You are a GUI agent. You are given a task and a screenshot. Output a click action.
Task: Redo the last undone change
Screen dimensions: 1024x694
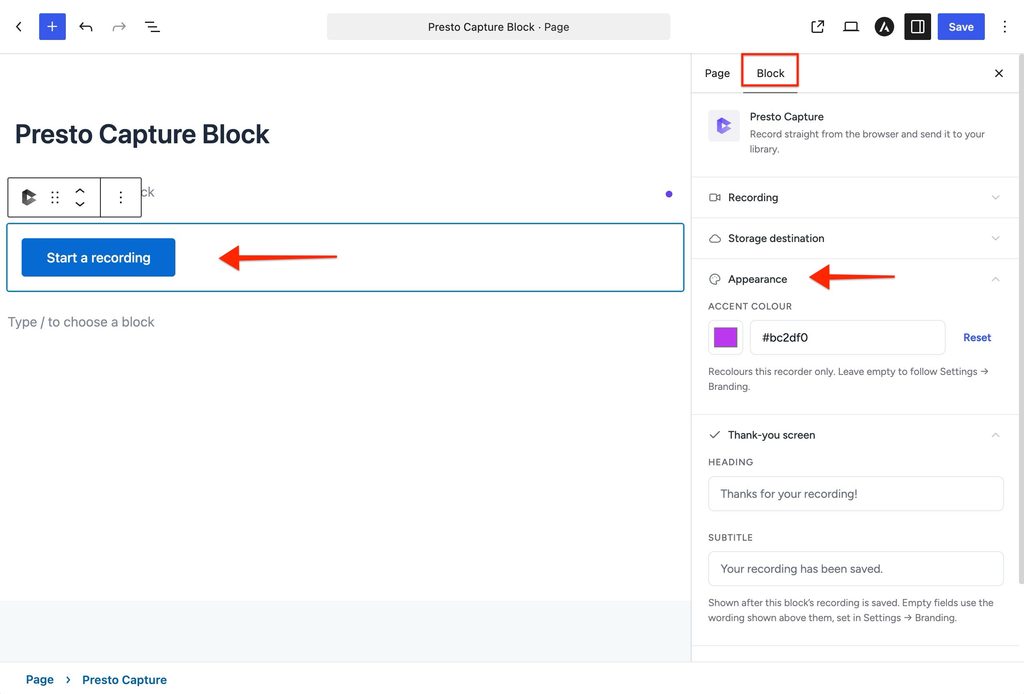tap(119, 27)
